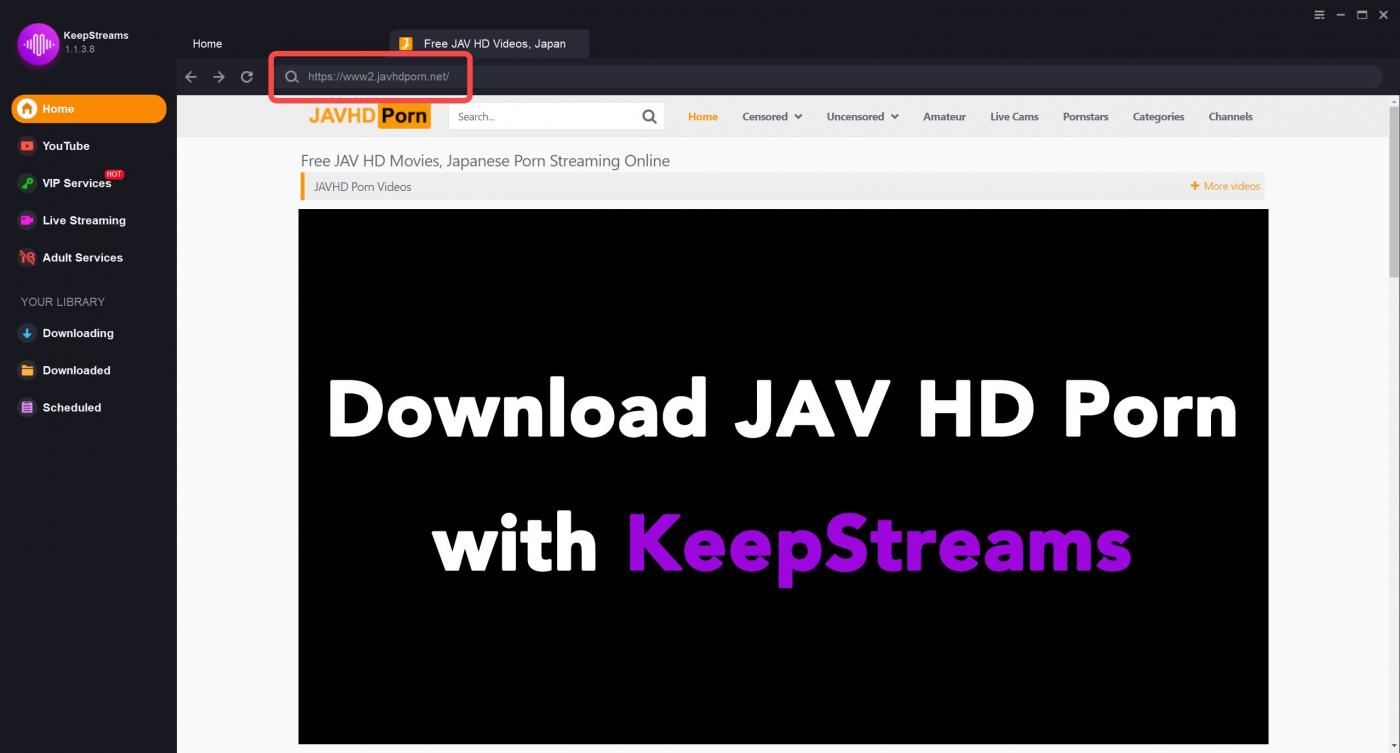Click the site search magnifier icon
The width and height of the screenshot is (1400, 753).
point(649,117)
